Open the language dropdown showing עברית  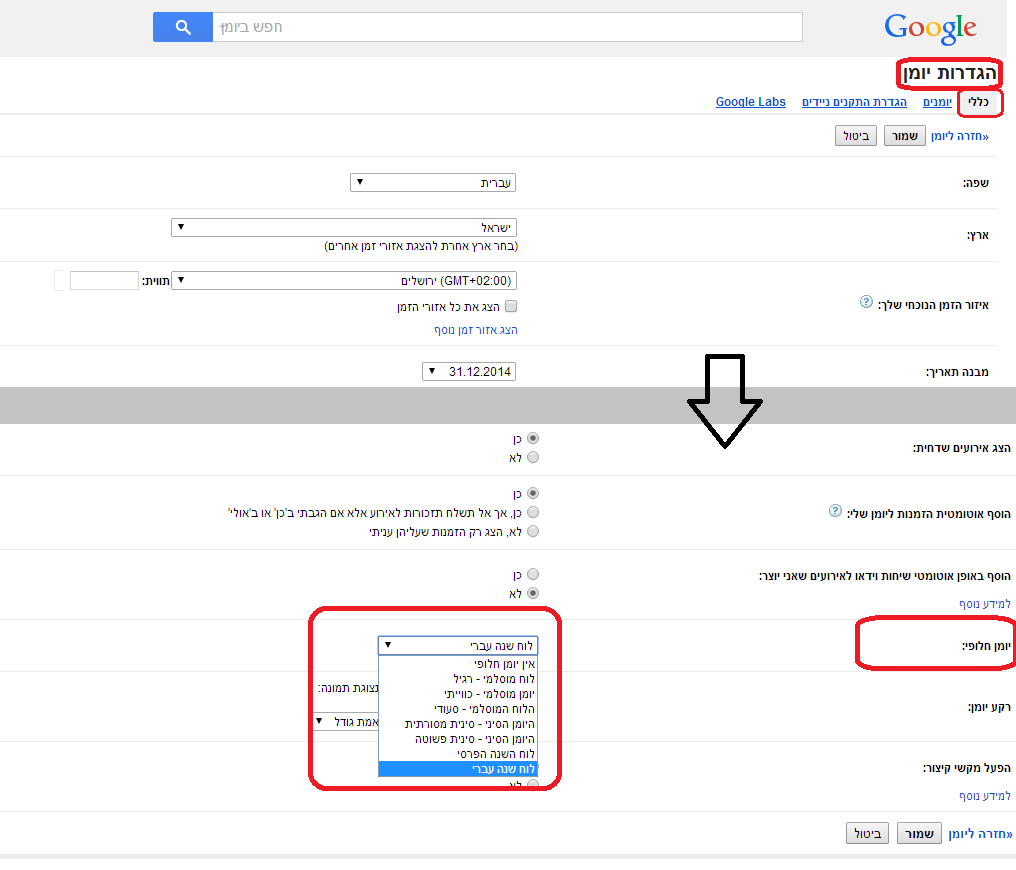433,183
